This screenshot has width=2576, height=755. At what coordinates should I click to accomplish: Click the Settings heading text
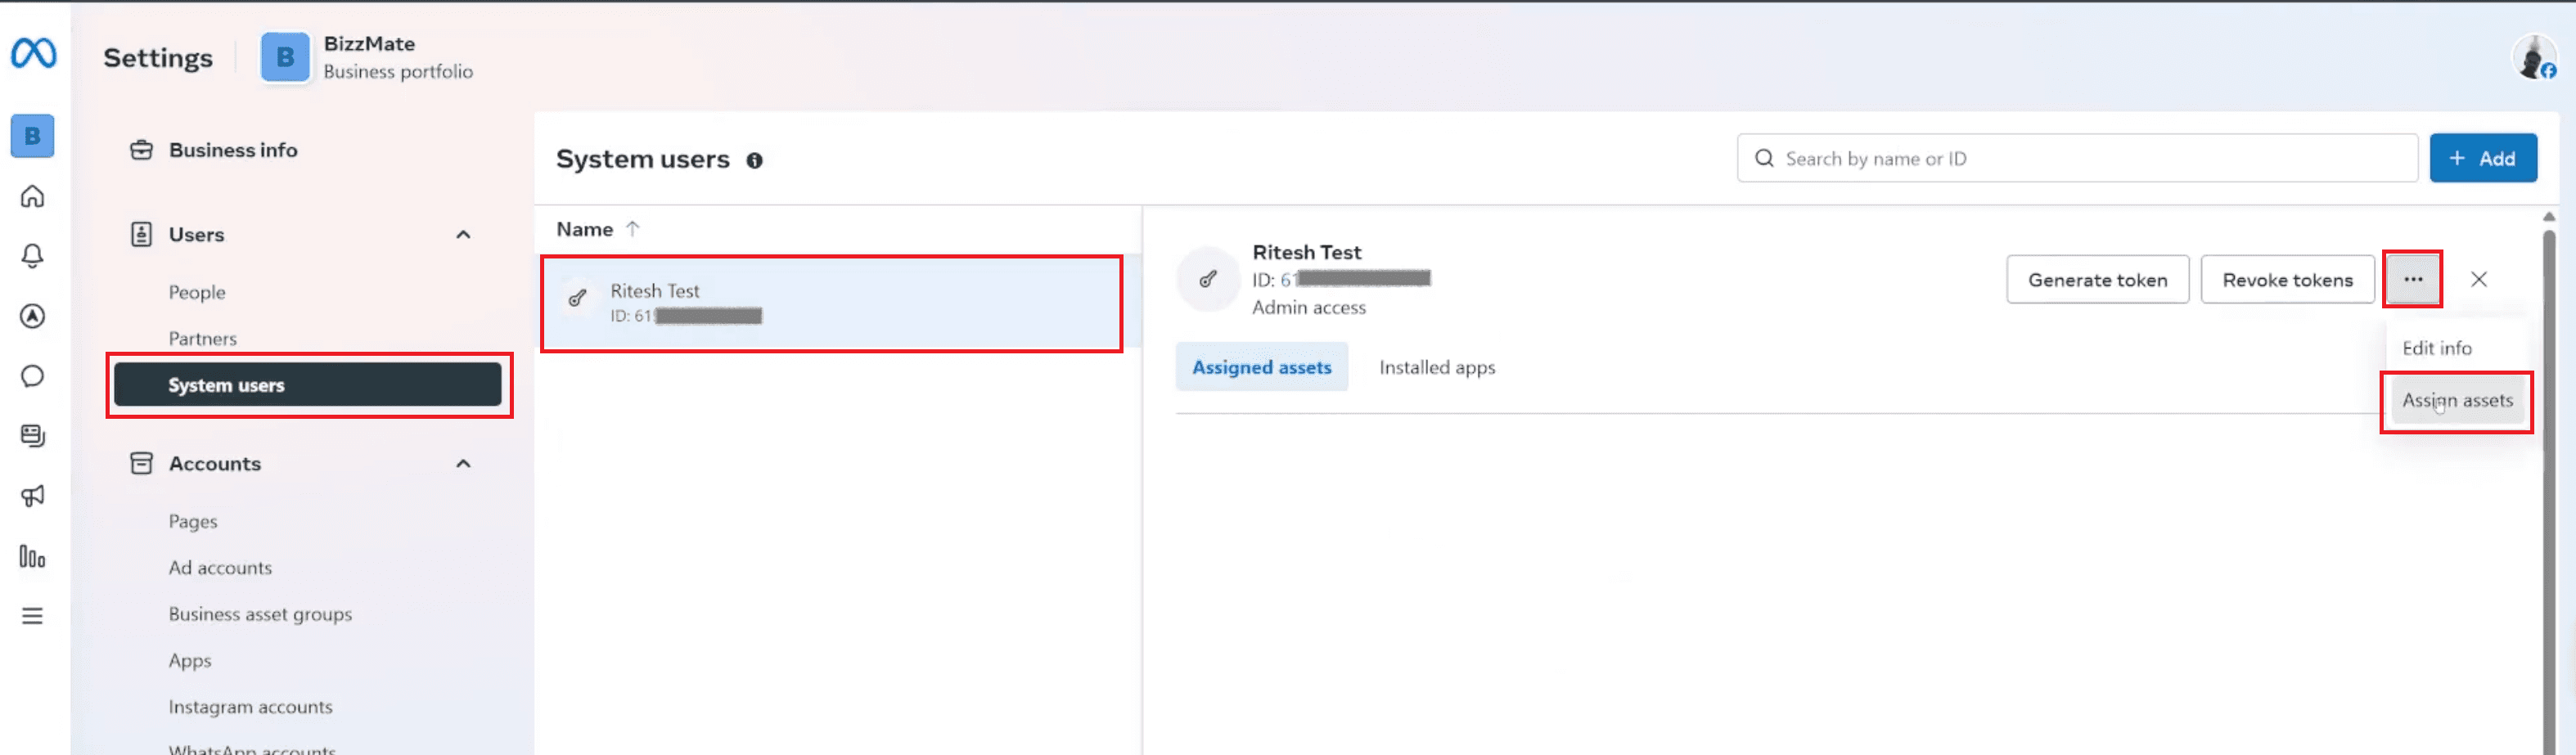[158, 58]
